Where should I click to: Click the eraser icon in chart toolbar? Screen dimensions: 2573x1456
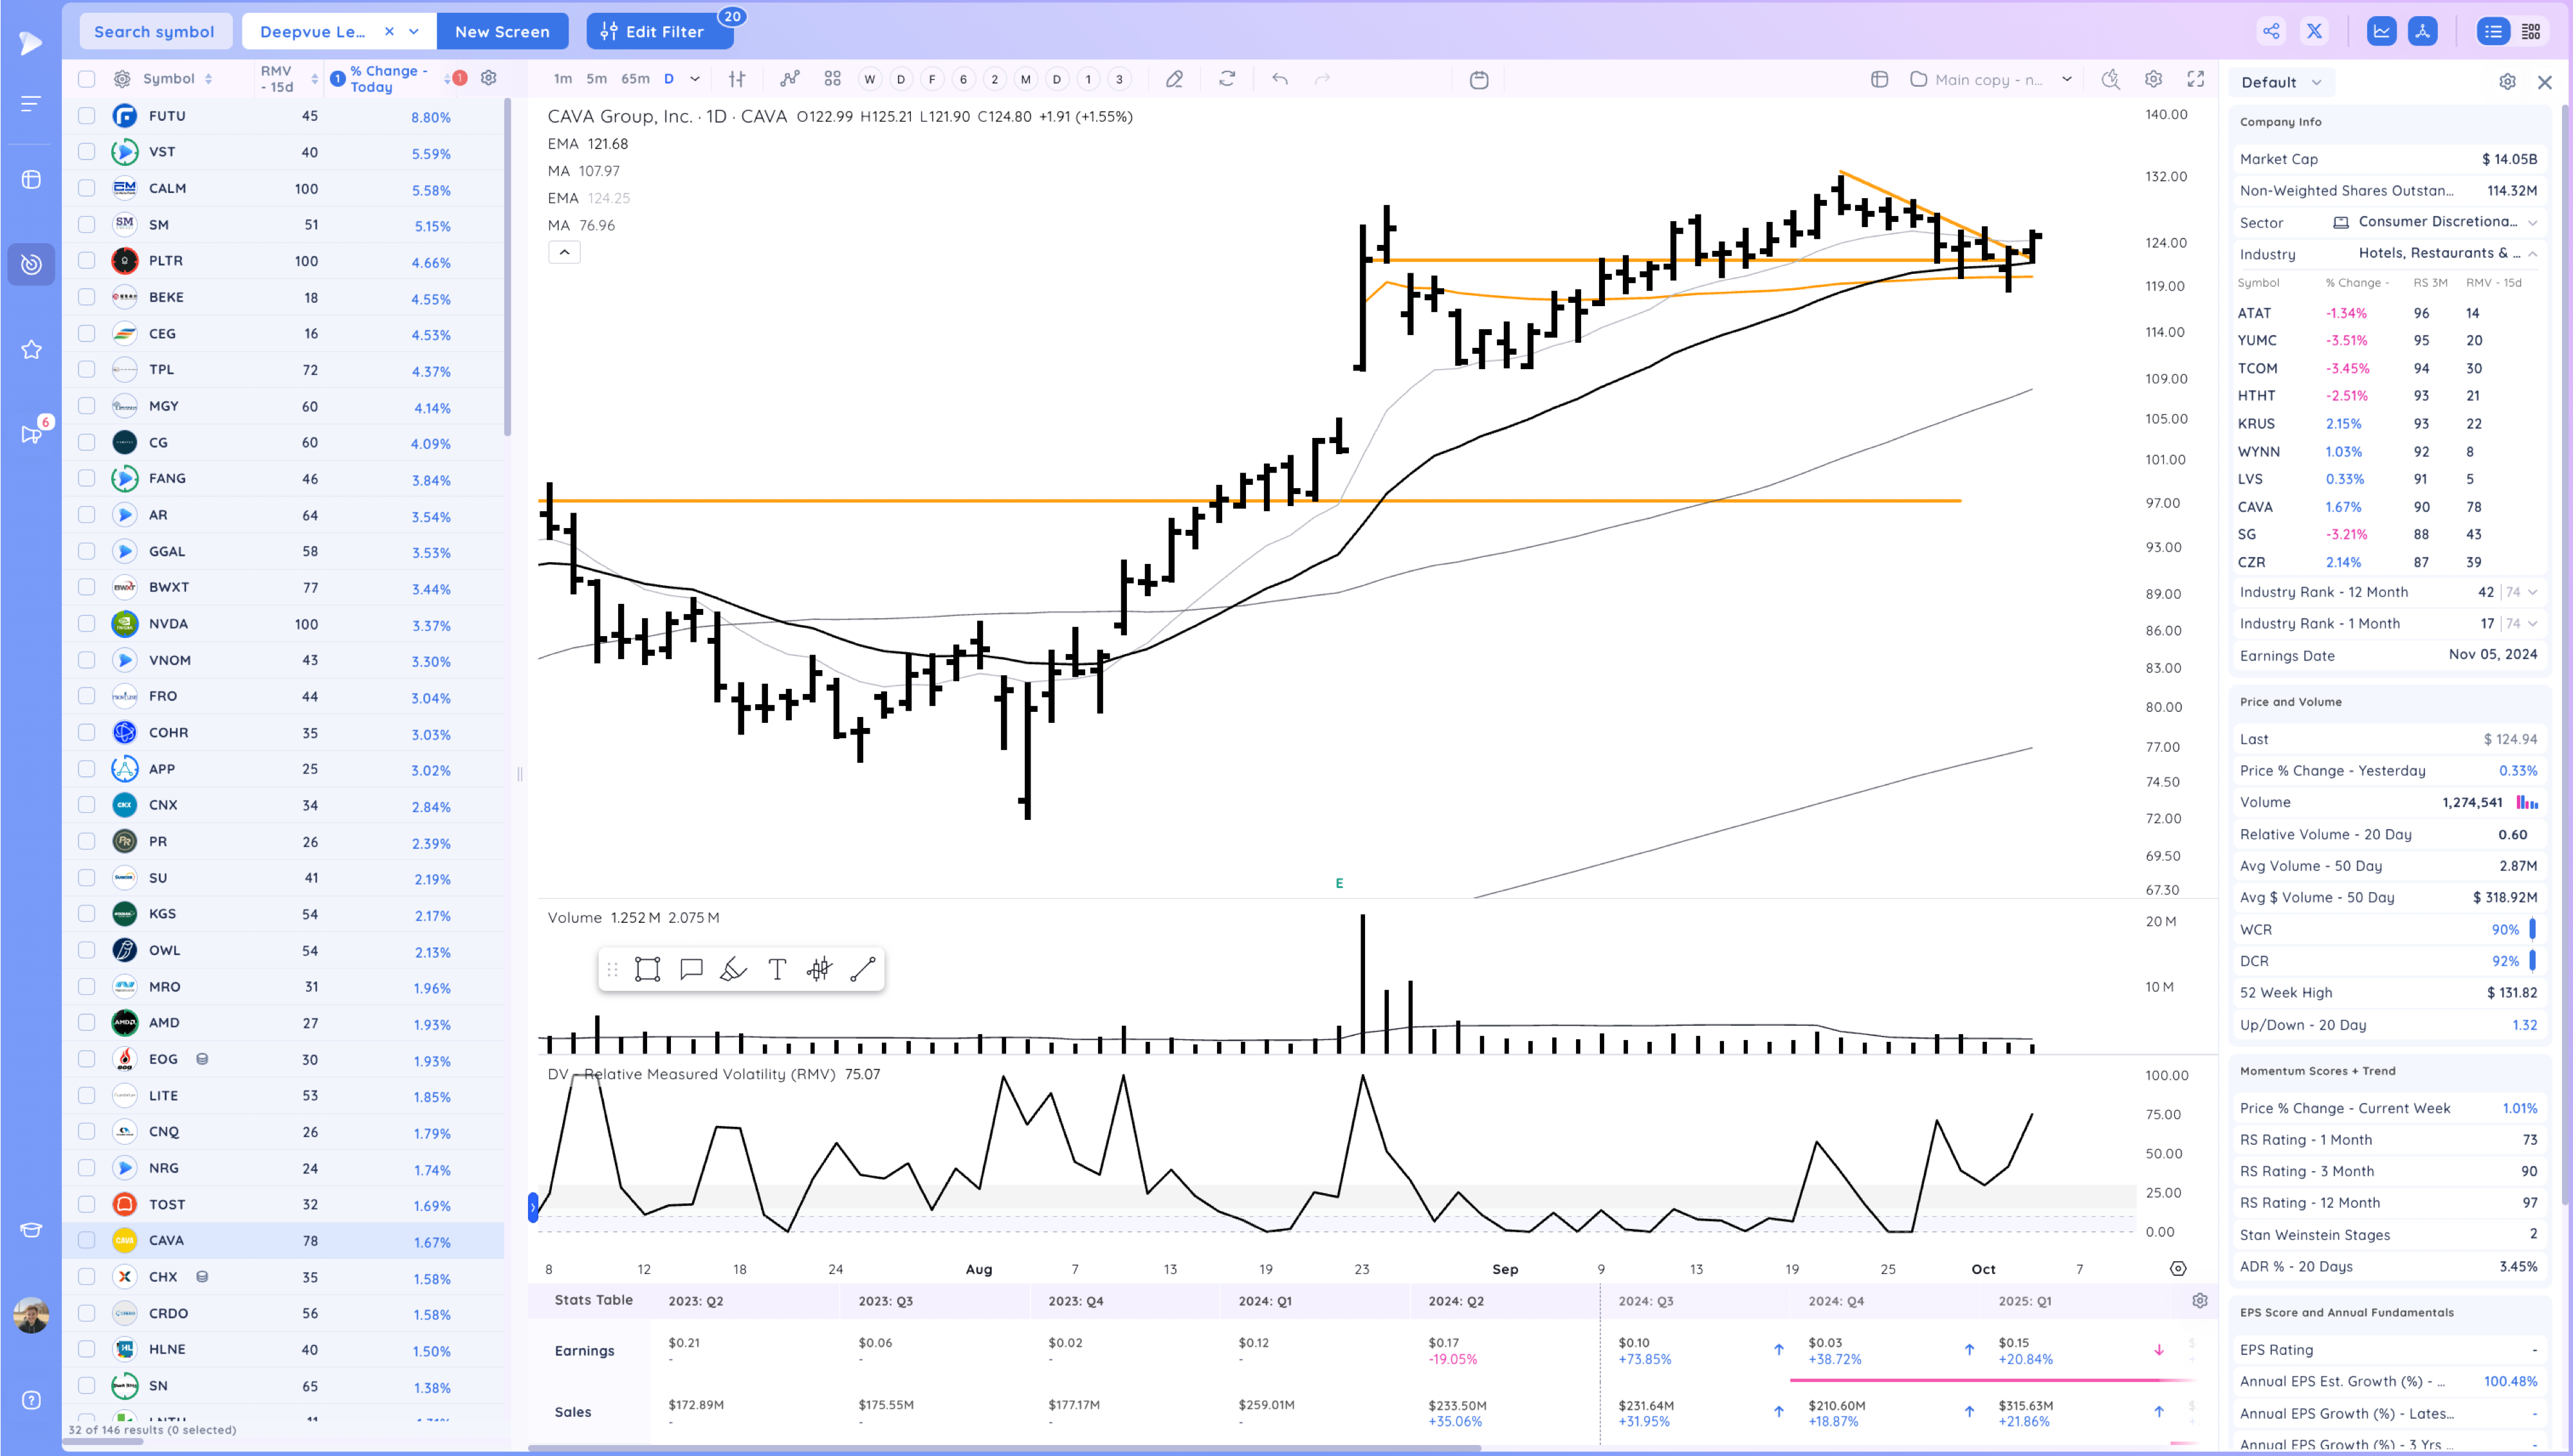coord(1174,79)
